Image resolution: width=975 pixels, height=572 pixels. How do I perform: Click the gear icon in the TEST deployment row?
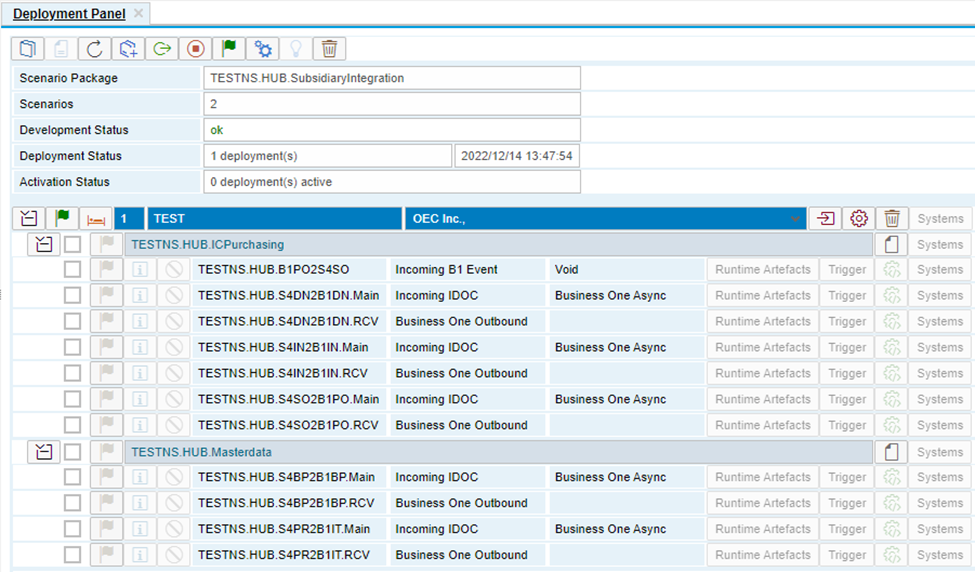pyautogui.click(x=858, y=218)
